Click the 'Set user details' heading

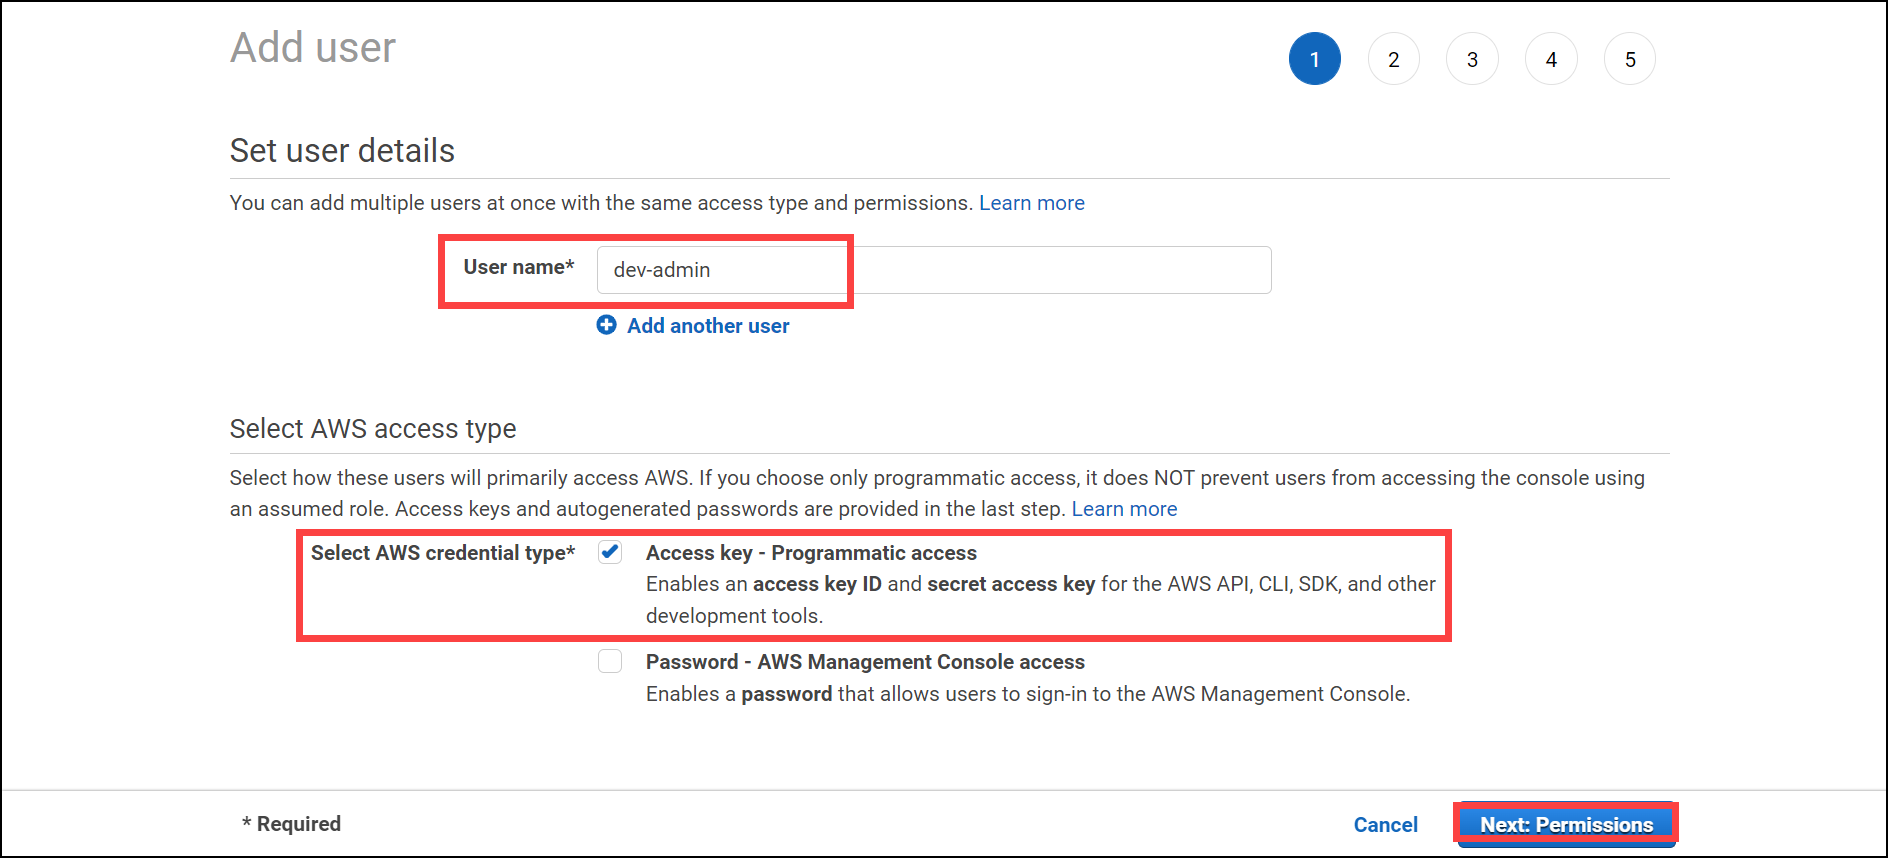[342, 151]
